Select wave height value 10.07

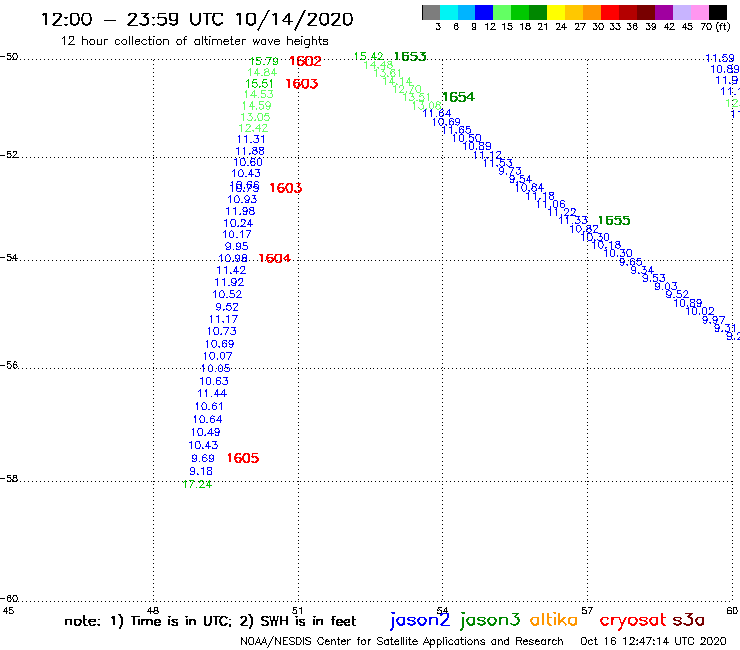tap(218, 356)
